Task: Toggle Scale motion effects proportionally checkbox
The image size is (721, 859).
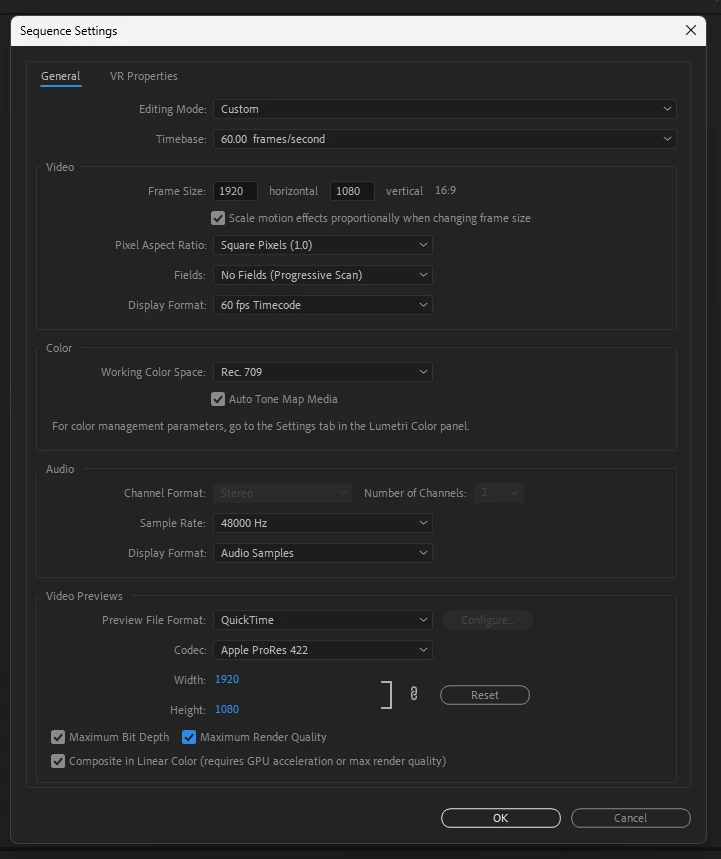Action: pos(218,218)
